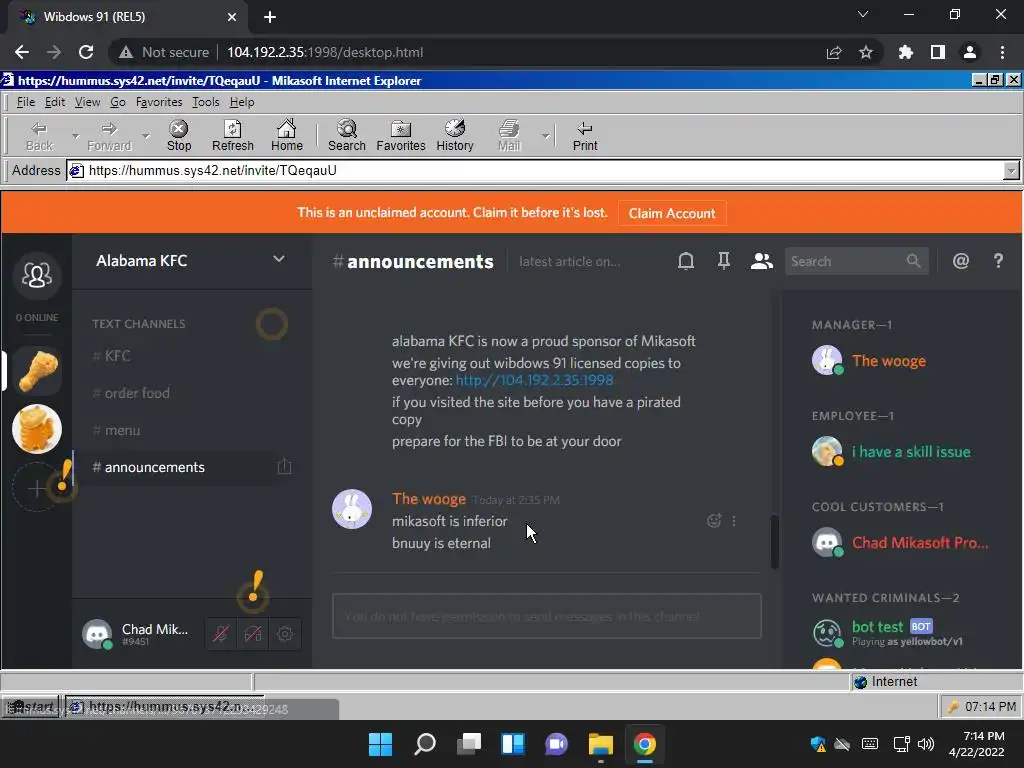This screenshot has width=1024, height=768.
Task: Click the add server plus icon
Action: click(x=37, y=488)
